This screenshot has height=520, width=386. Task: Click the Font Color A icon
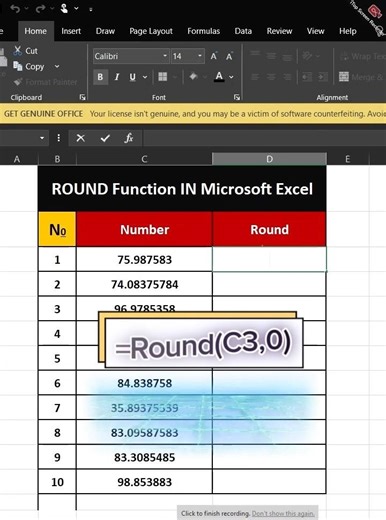219,77
